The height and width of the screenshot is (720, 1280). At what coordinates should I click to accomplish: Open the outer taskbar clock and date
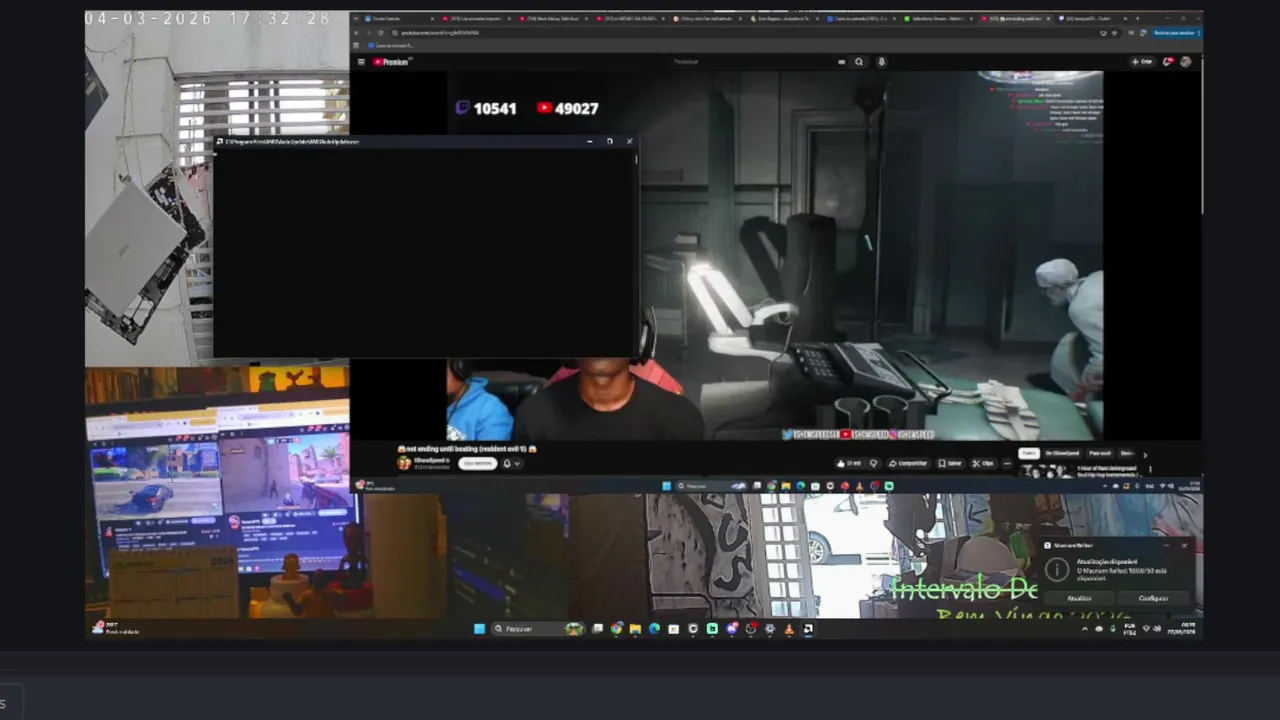pyautogui.click(x=1182, y=629)
